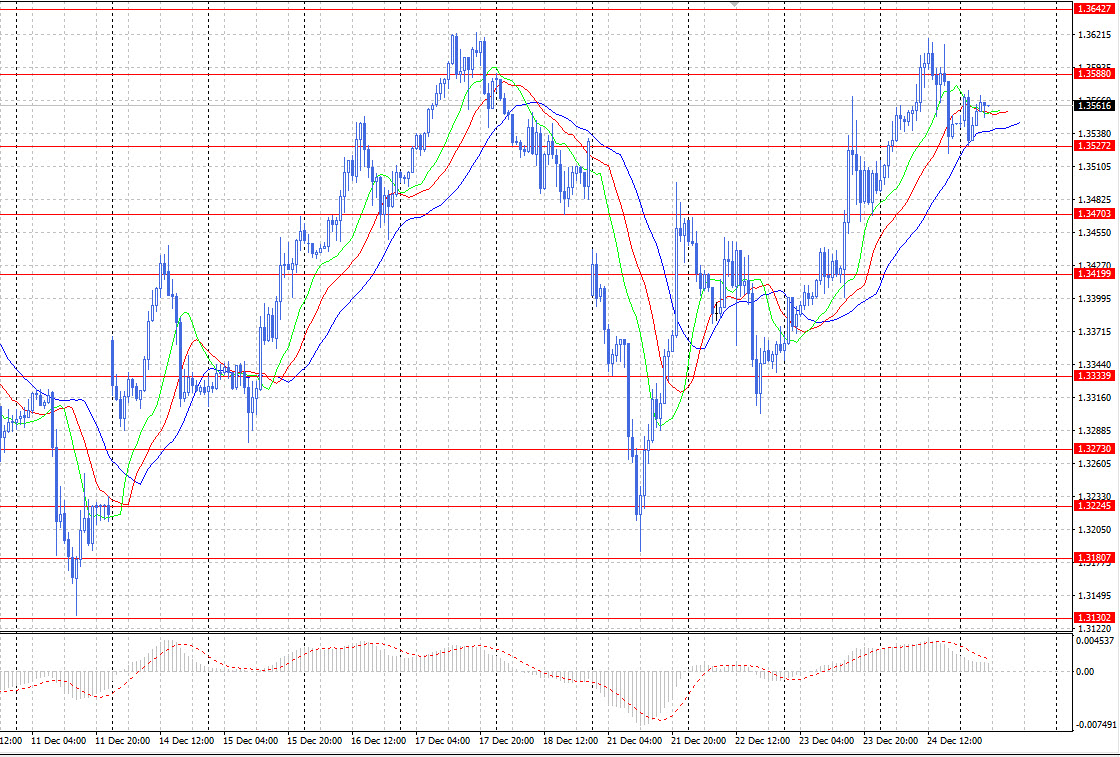Click the 1.35380 price scale value
Screen dimensions: 1120x757
(1094, 134)
